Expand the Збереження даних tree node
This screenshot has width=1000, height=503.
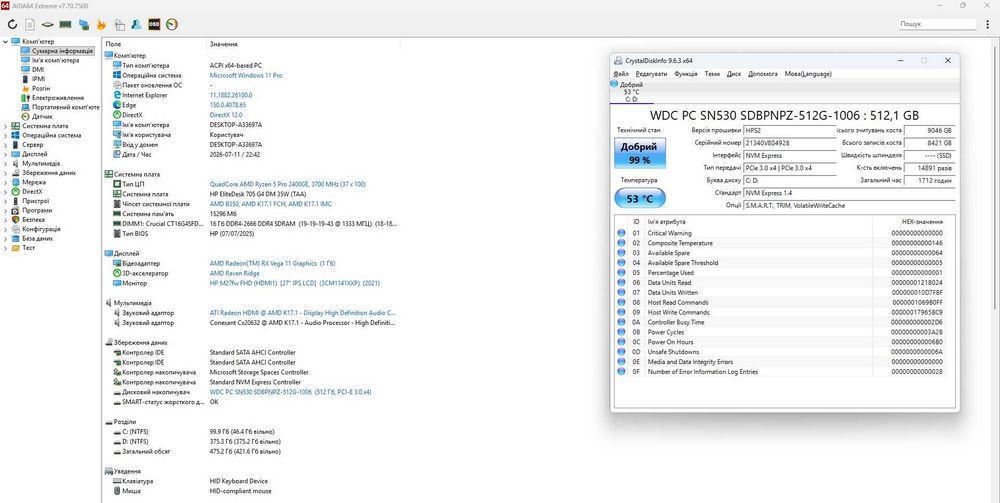[x=6, y=173]
